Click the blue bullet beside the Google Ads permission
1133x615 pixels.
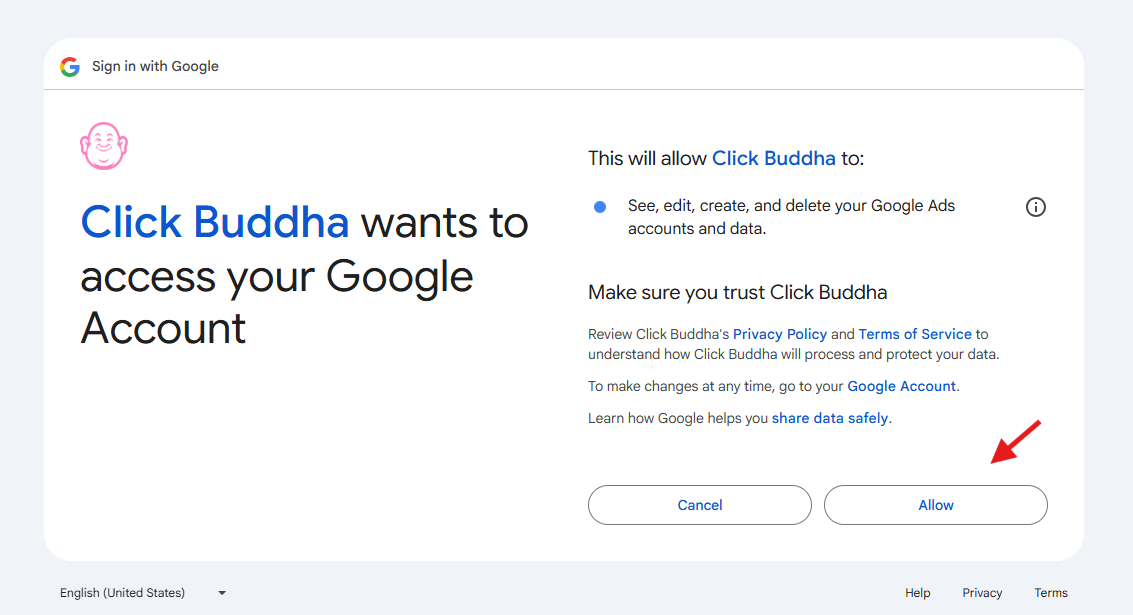600,207
